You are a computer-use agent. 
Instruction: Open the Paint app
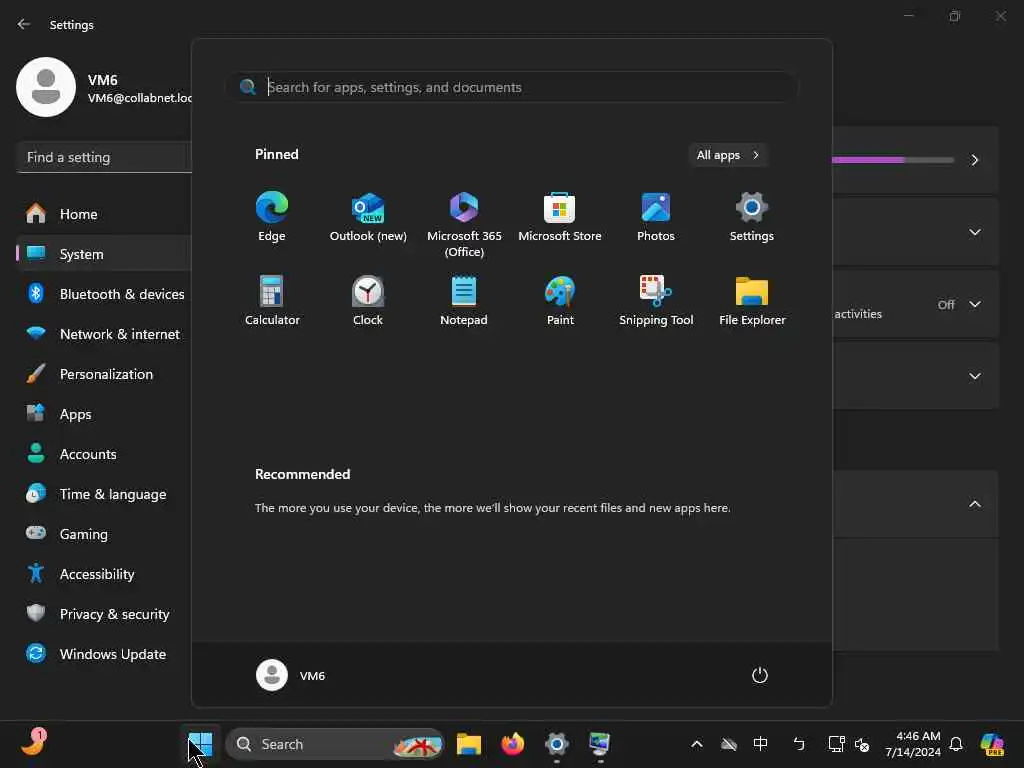pos(560,301)
